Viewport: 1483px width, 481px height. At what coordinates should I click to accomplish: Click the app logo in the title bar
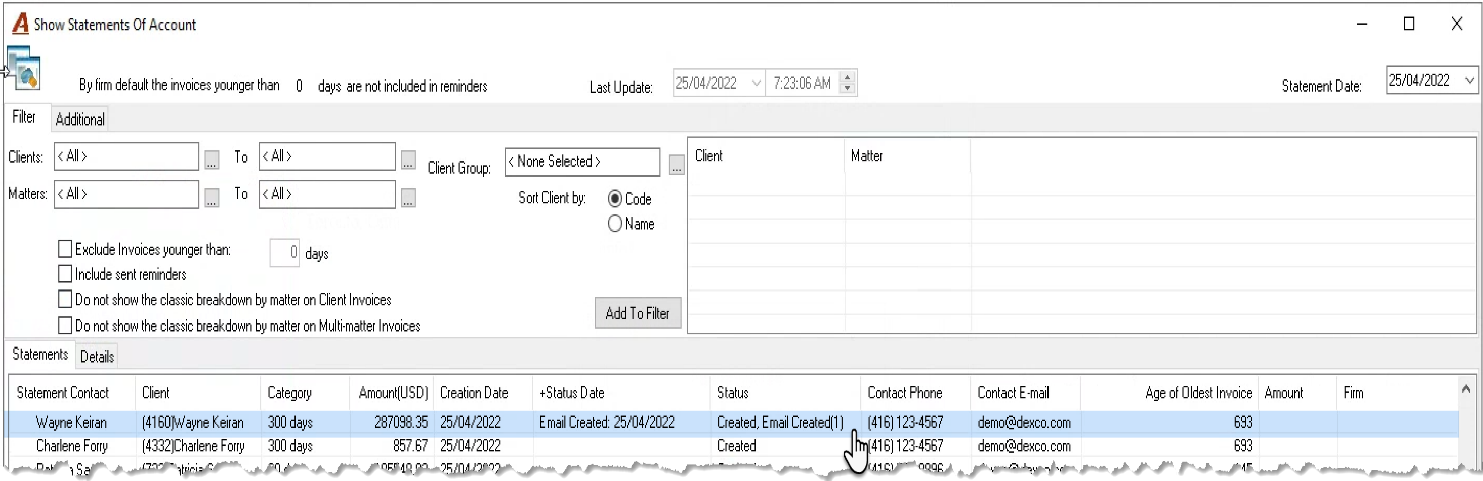pyautogui.click(x=20, y=24)
